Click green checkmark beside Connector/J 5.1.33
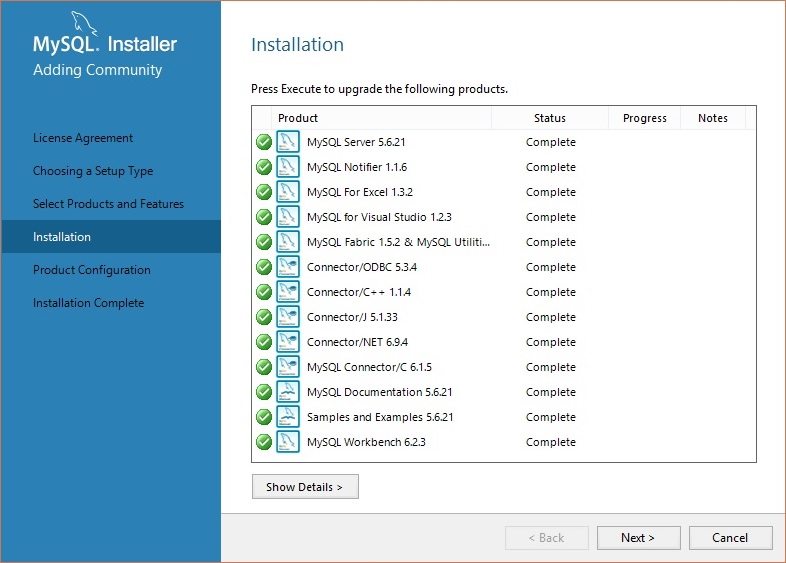The height and width of the screenshot is (563, 786). tap(264, 317)
